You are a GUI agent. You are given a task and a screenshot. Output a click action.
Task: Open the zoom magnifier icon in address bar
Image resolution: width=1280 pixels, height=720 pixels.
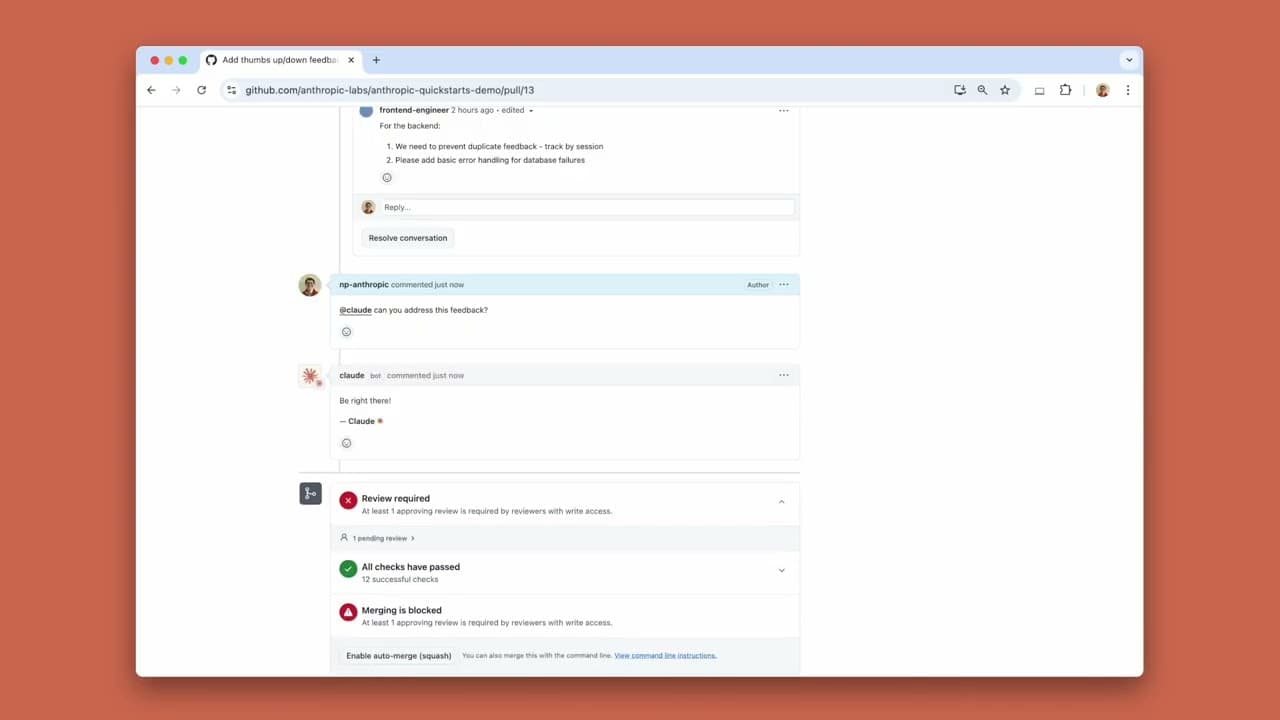coord(982,90)
